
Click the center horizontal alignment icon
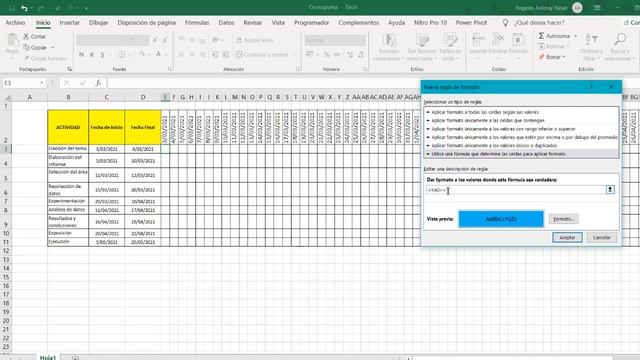tap(192, 55)
